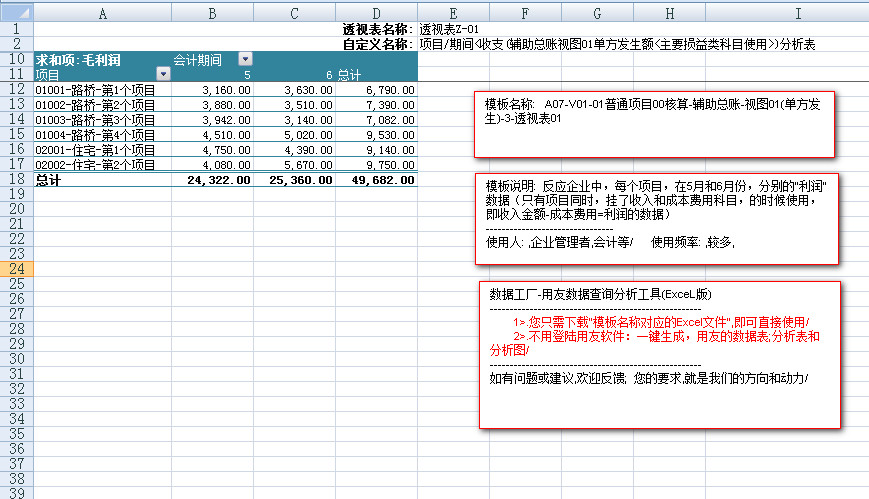869x499 pixels.
Task: Open the 会计期间 filter dropdown
Action: (245, 60)
